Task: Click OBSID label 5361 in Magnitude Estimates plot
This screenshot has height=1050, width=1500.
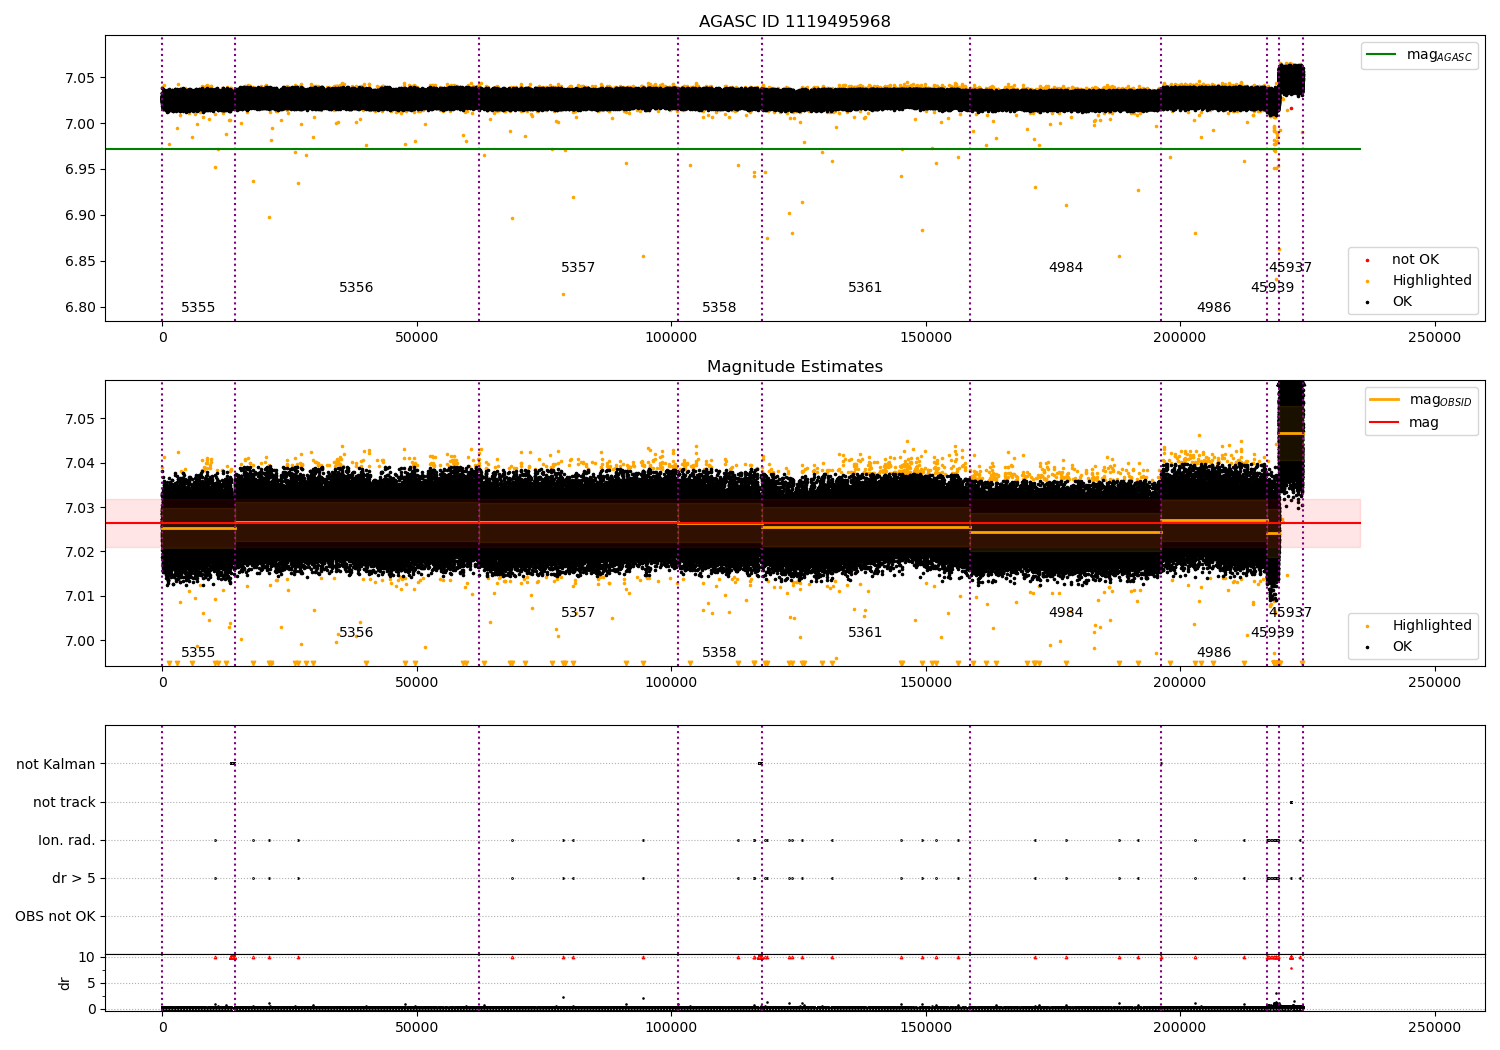Action: [x=865, y=633]
